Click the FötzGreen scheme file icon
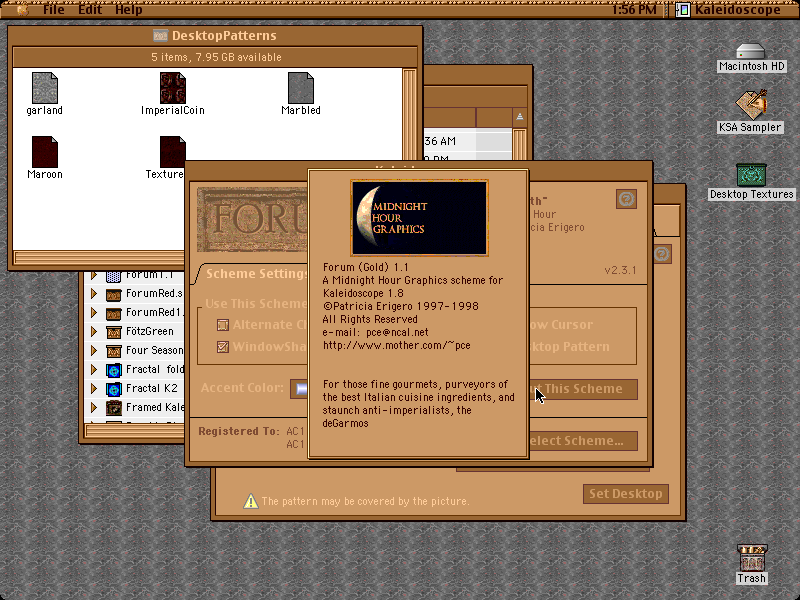Screen dimensions: 800x600 point(113,332)
